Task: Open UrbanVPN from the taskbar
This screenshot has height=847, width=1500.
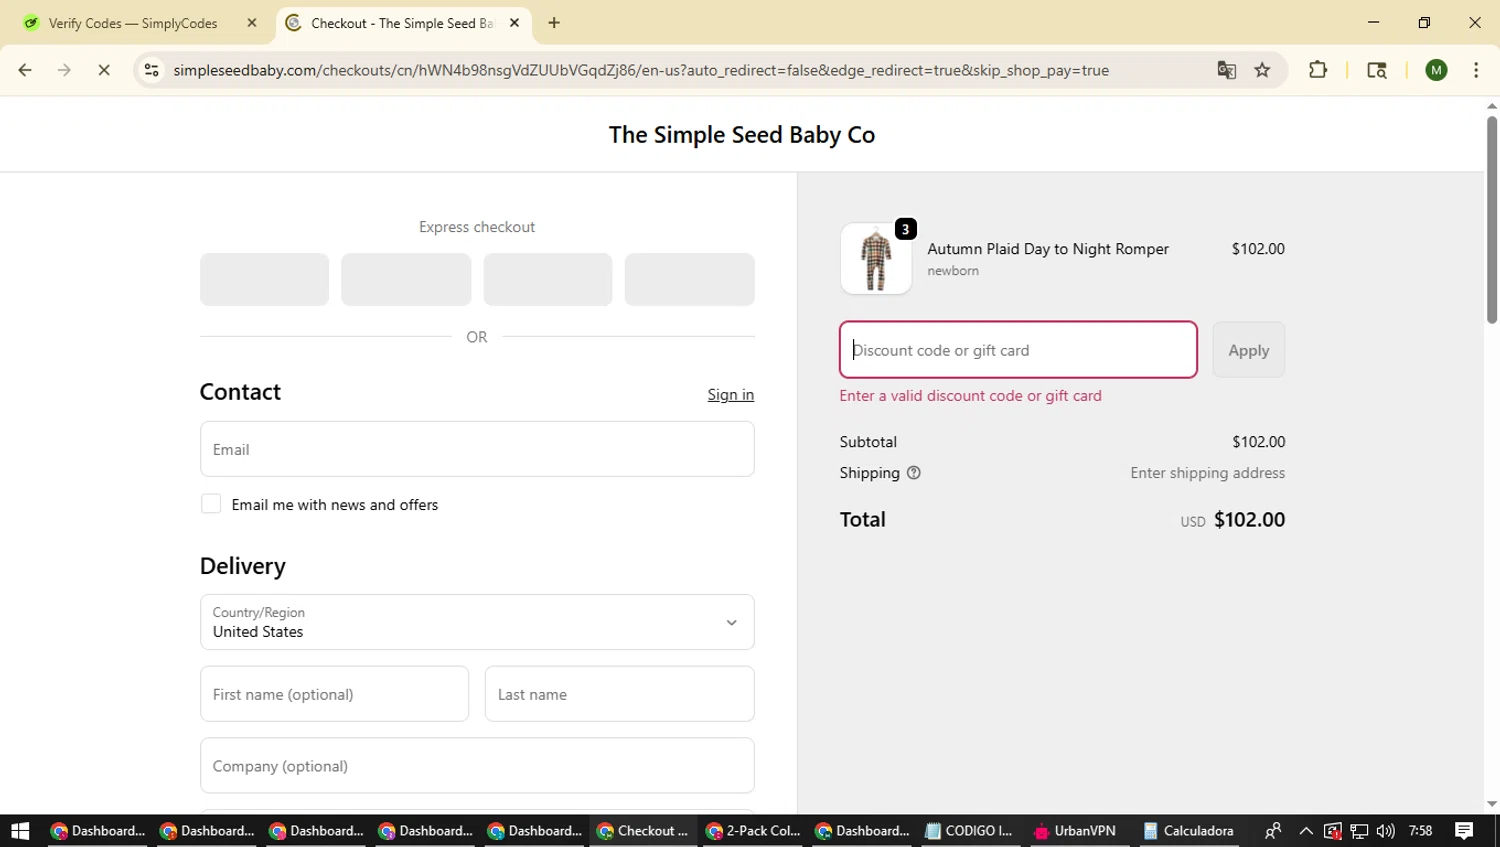Action: 1076,831
